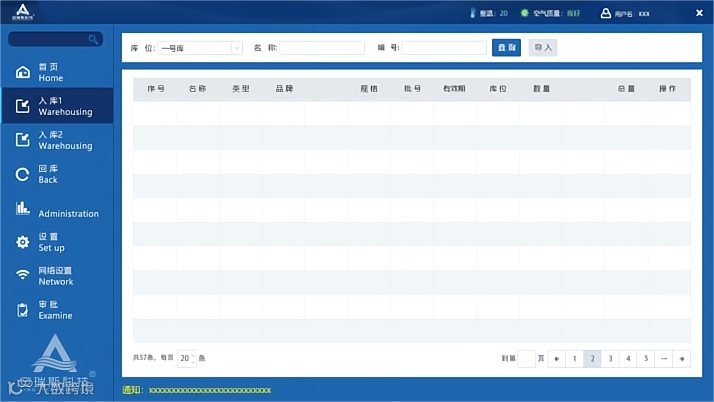Go to page 4
Image resolution: width=714 pixels, height=402 pixels.
[x=628, y=359]
